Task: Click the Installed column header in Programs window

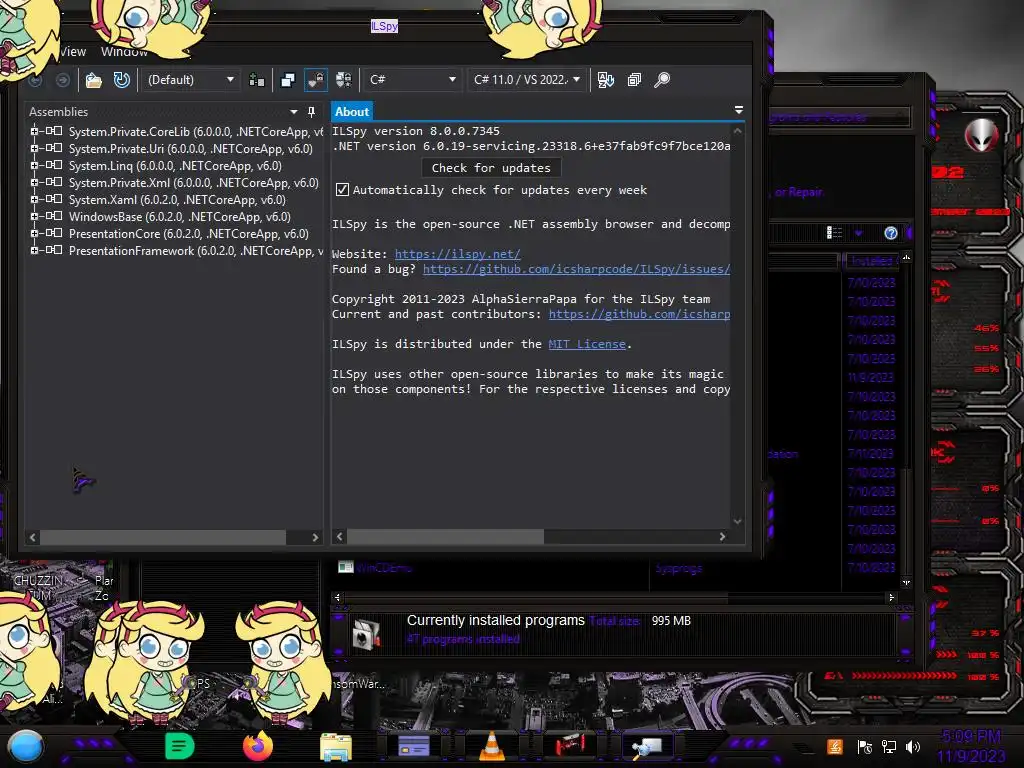Action: tap(871, 261)
